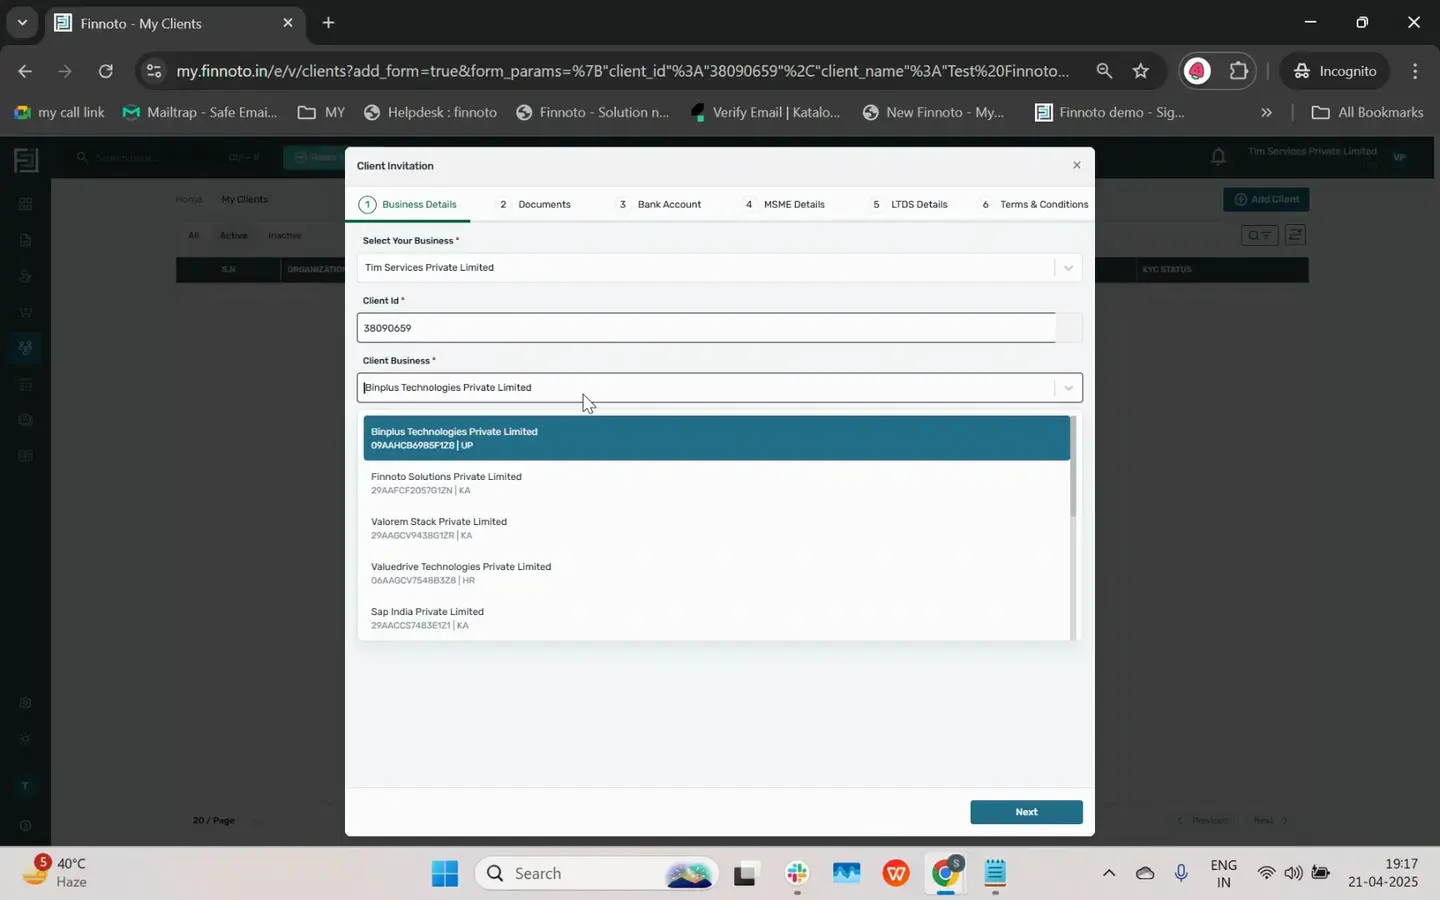Choose Finnoto Solutions Private Limited option
Screen dimensions: 1440x900
tap(716, 483)
